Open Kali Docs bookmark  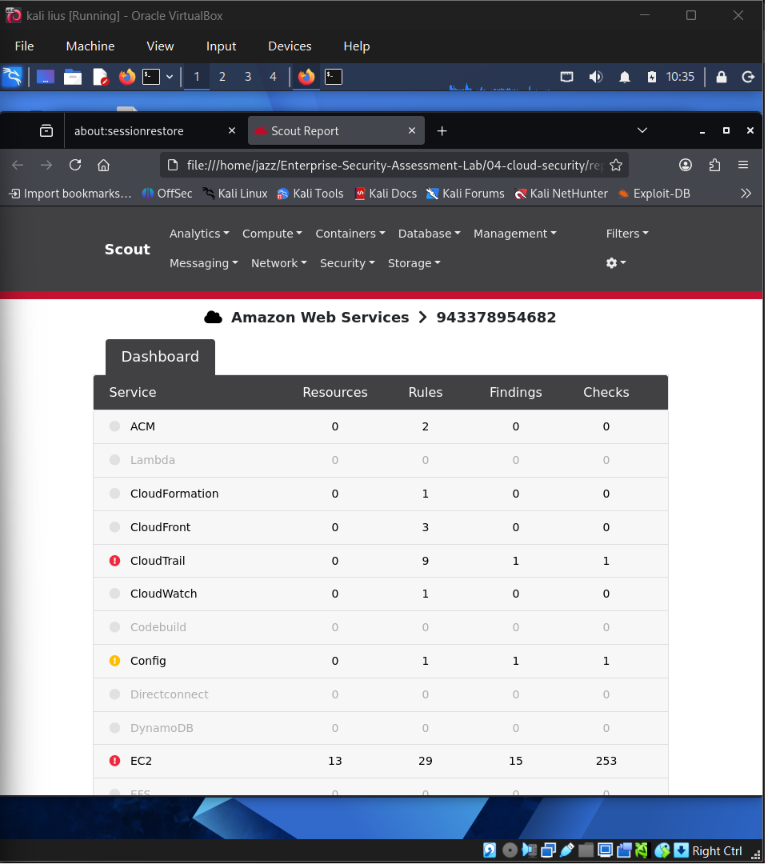[x=386, y=193]
